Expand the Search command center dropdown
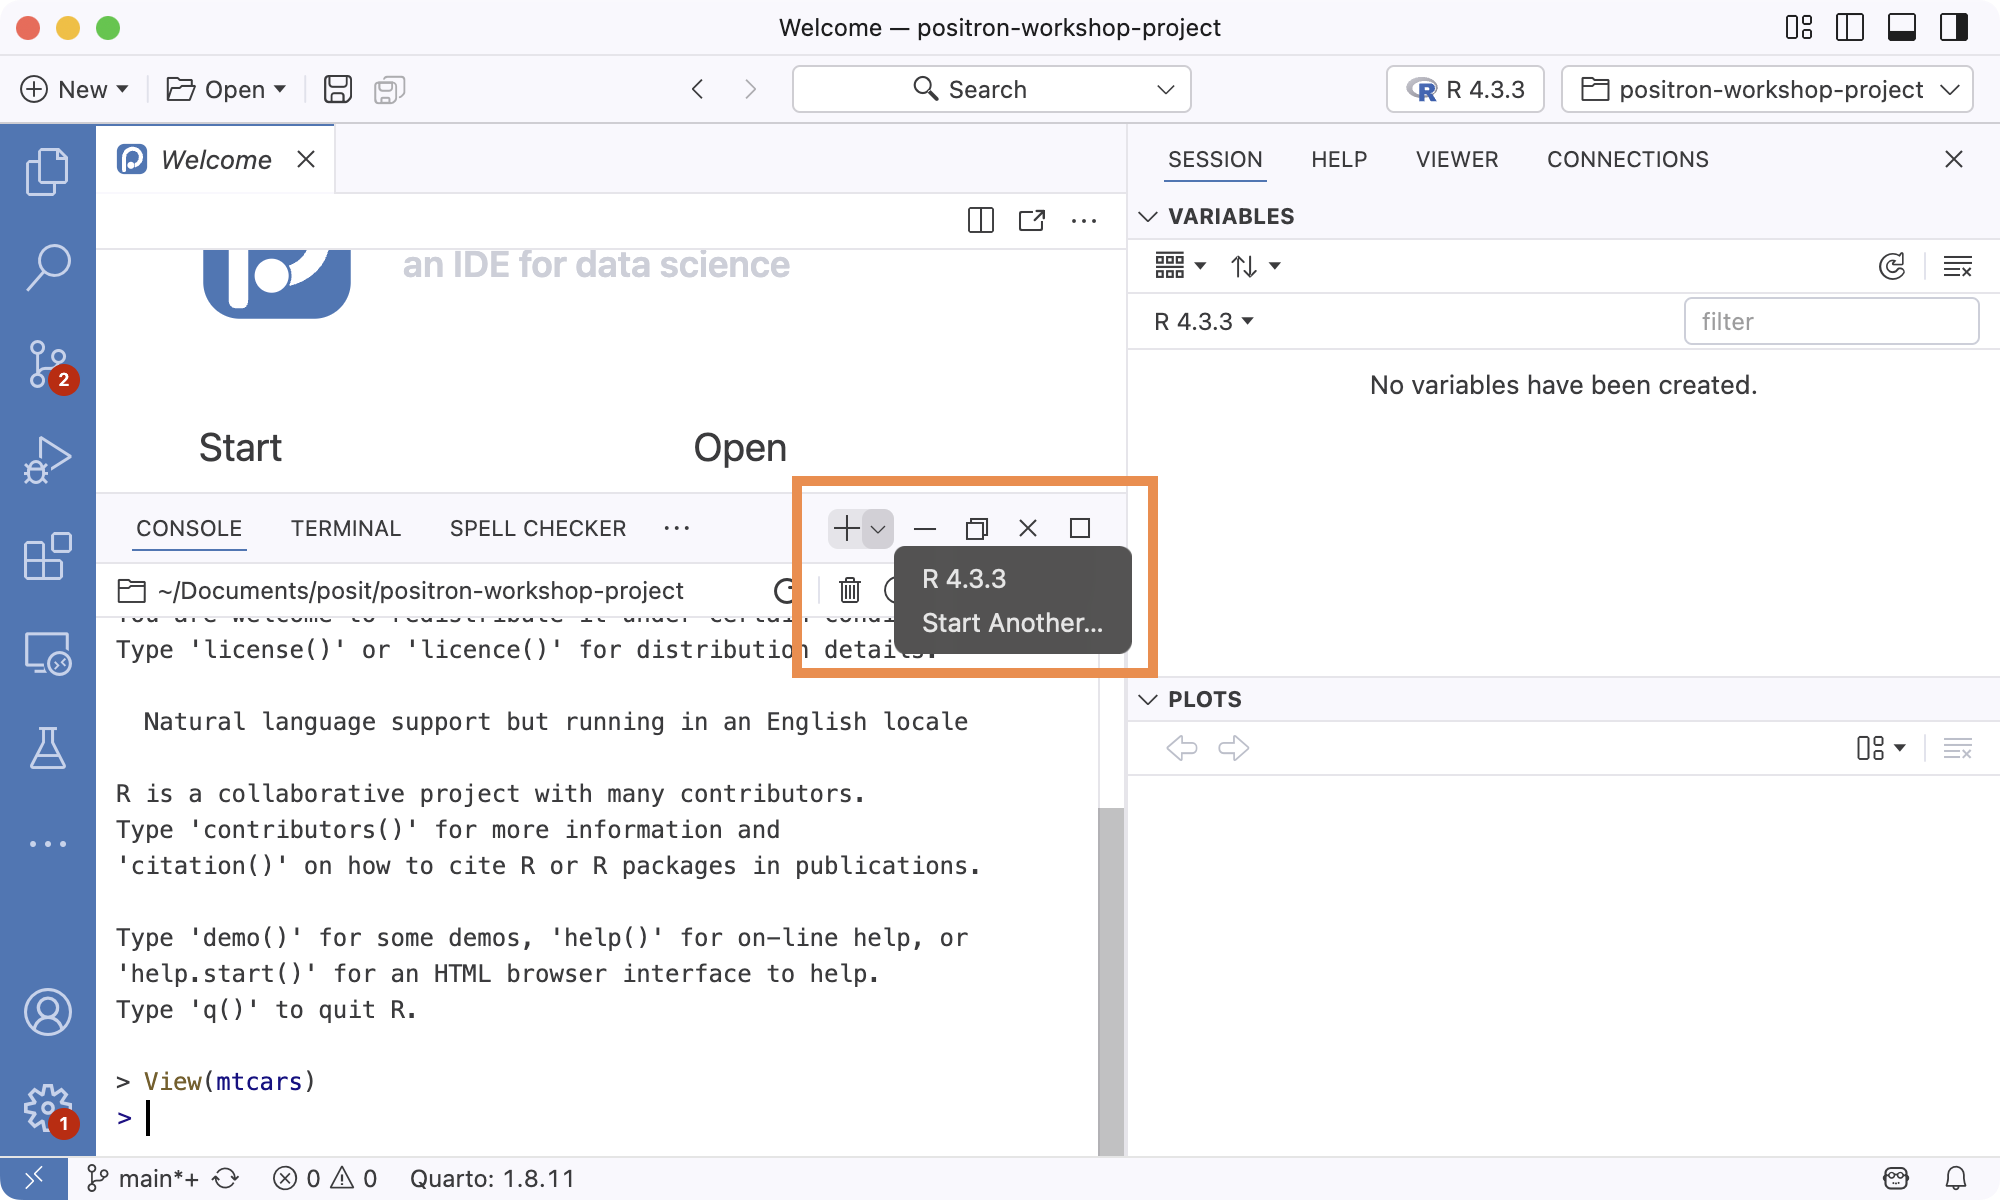Viewport: 2000px width, 1200px height. pos(1165,89)
